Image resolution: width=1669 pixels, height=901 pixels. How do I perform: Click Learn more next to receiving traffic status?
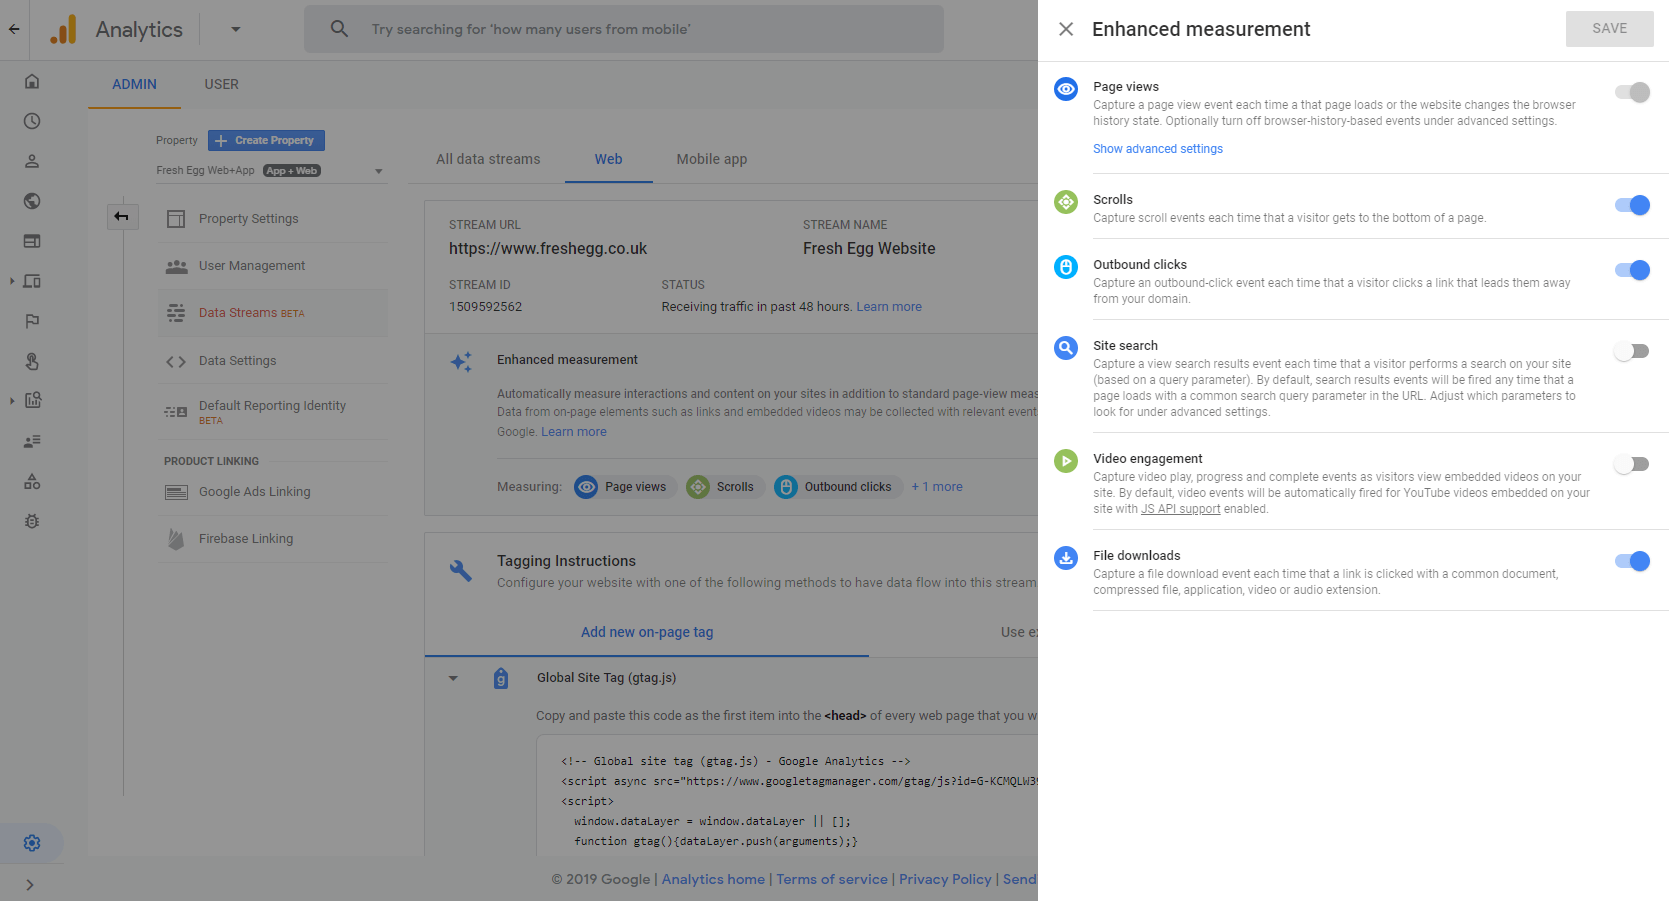(x=889, y=307)
